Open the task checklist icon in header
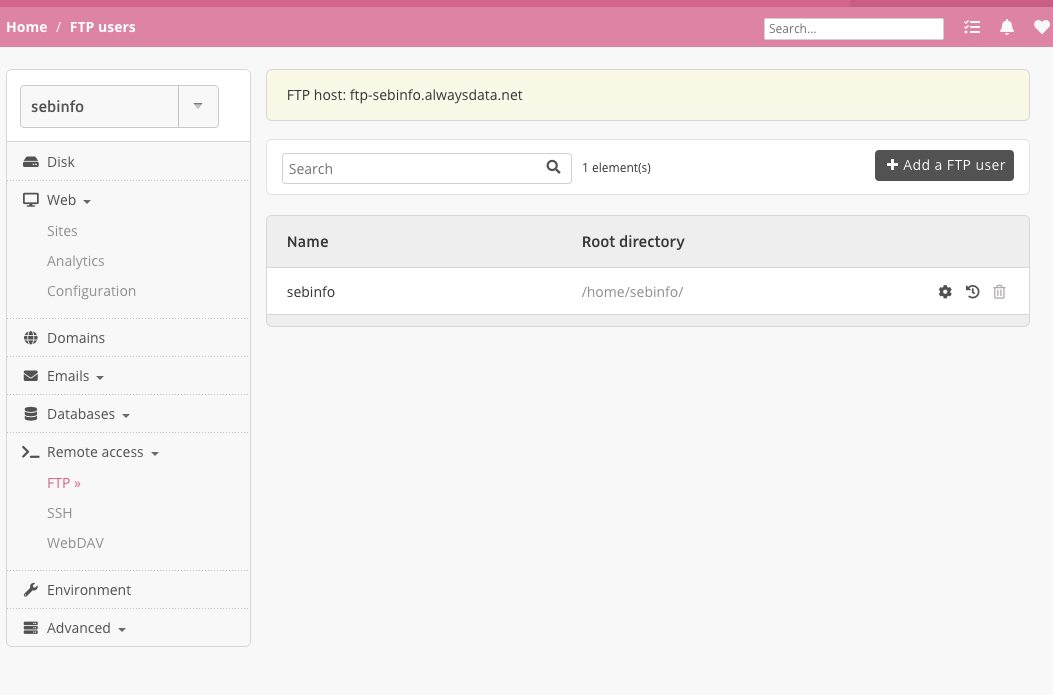The image size is (1053, 695). [972, 28]
